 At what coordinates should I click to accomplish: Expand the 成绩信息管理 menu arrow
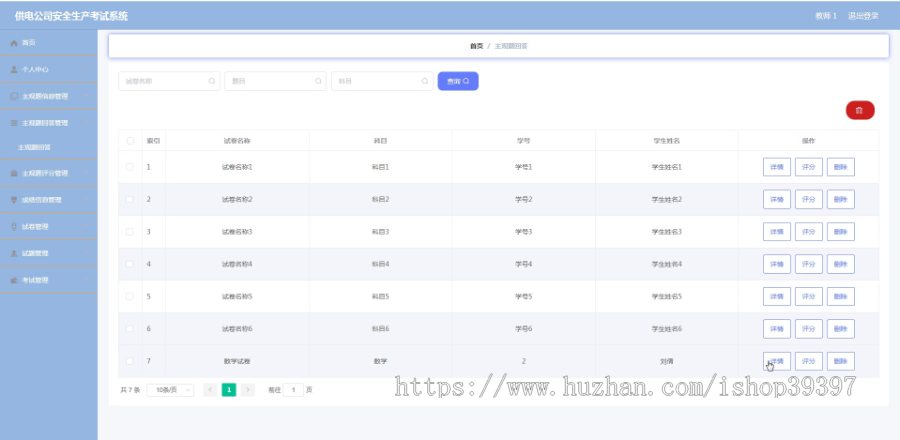(86, 200)
